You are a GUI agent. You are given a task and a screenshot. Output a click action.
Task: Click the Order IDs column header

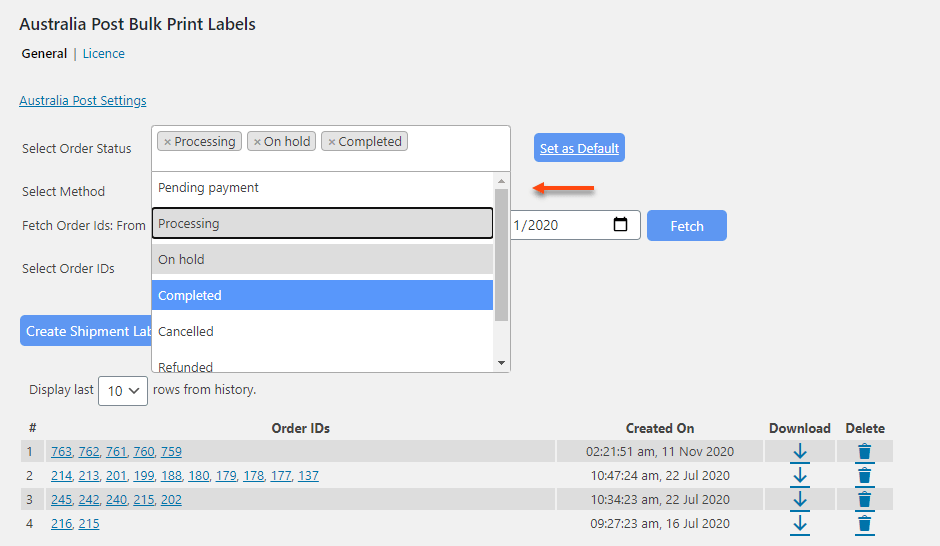300,429
